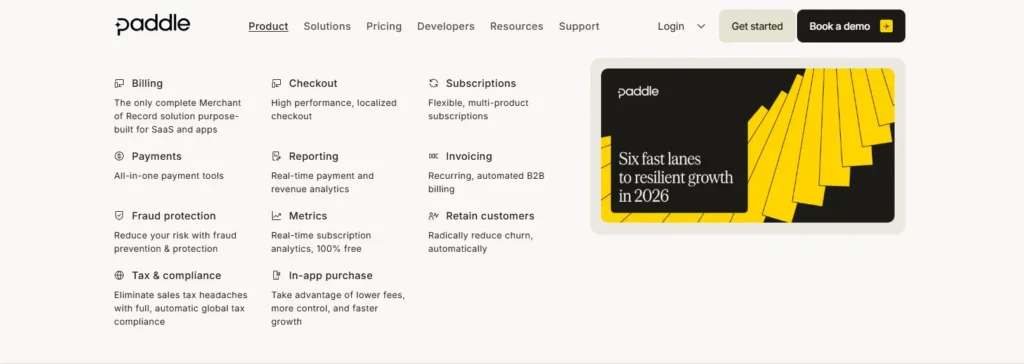Click the Login link
Screen dimensions: 1024x364
tap(671, 26)
